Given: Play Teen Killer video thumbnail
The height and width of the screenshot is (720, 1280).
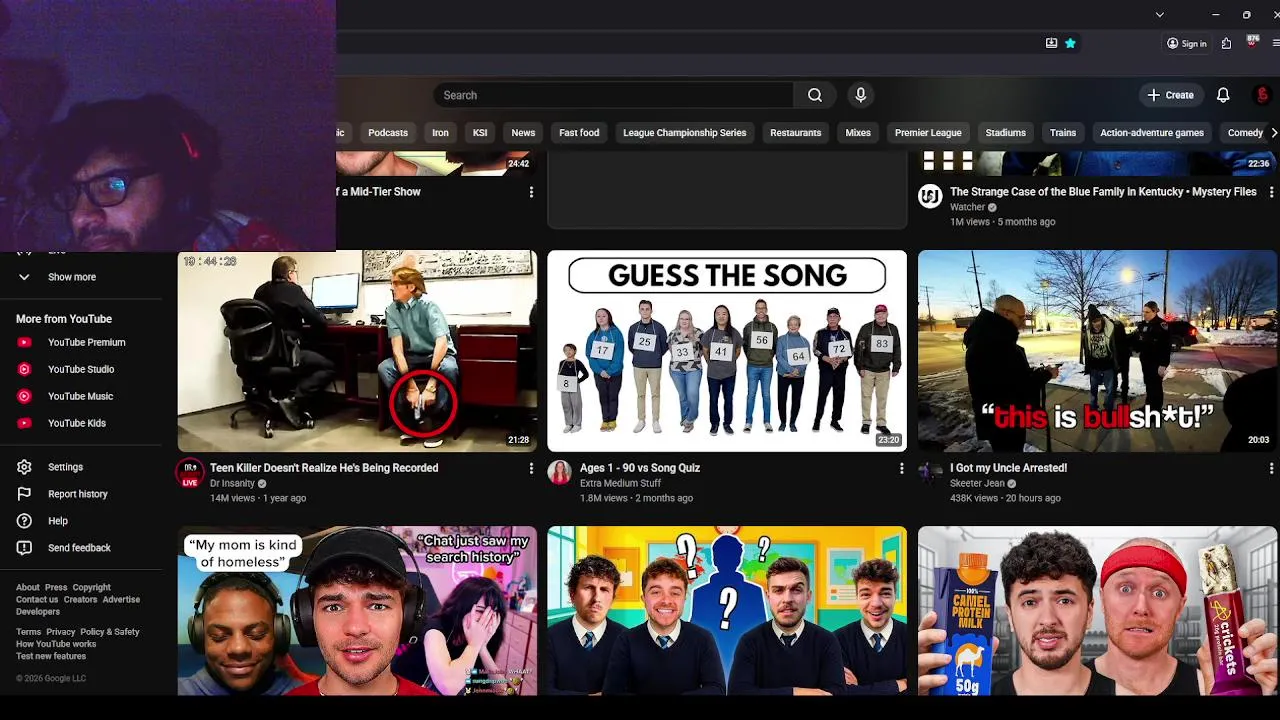Looking at the screenshot, I should click(x=357, y=351).
